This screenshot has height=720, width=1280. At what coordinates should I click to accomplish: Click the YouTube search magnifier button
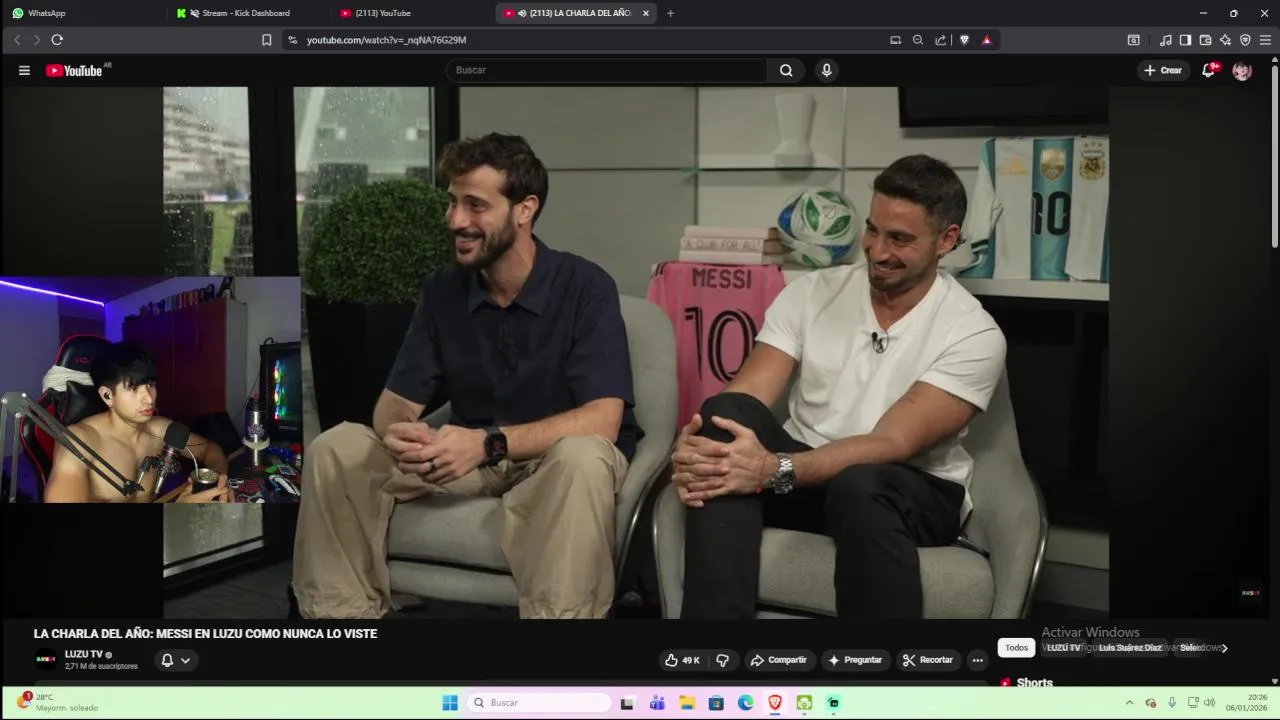coord(786,70)
